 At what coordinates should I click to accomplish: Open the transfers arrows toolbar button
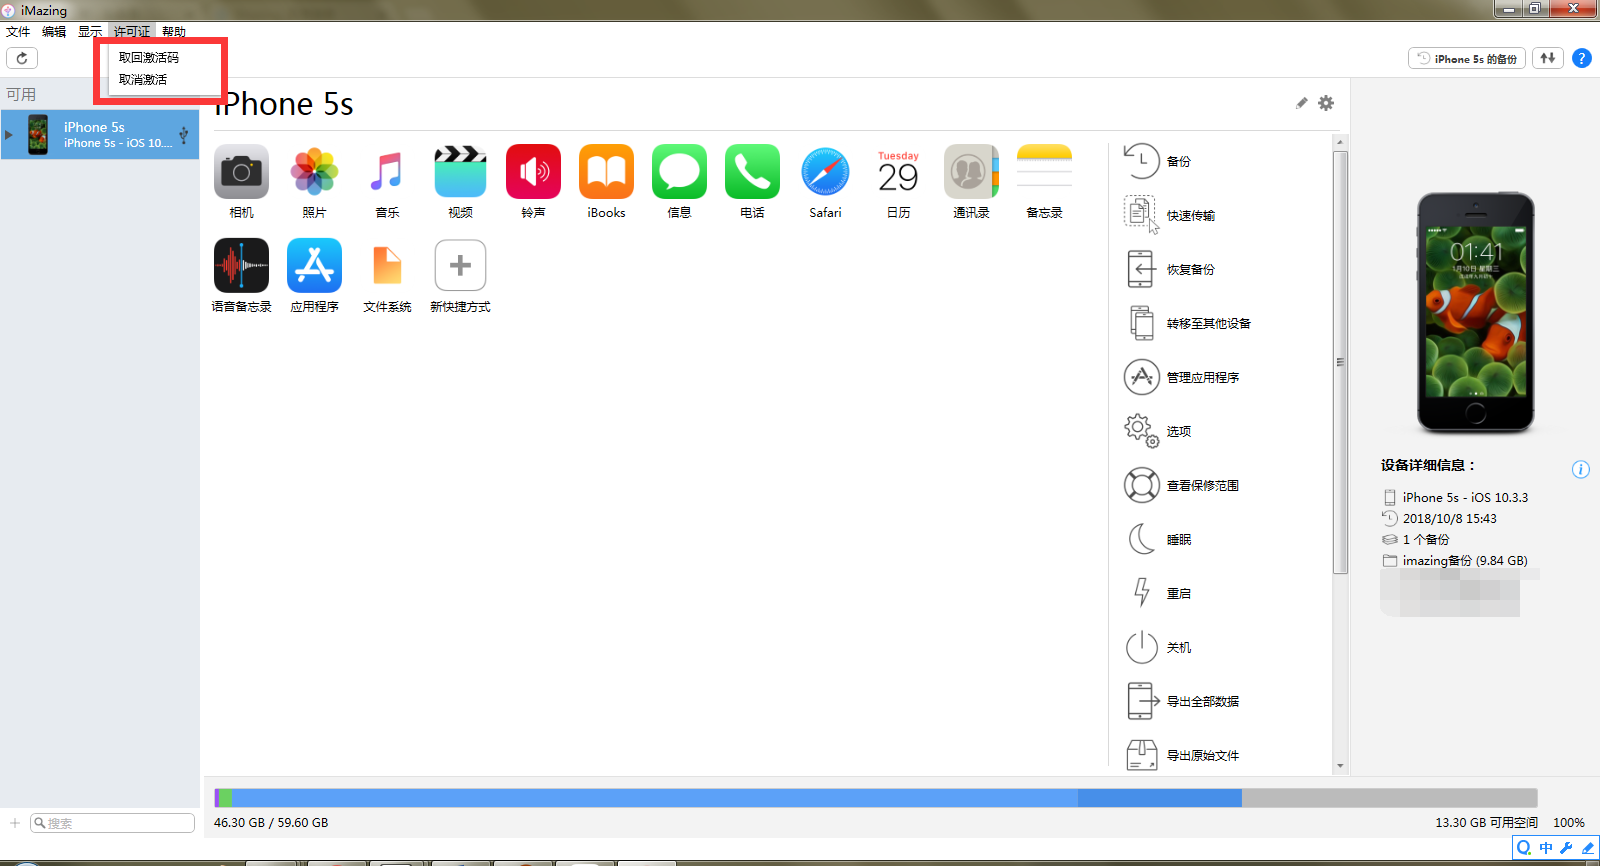point(1548,58)
